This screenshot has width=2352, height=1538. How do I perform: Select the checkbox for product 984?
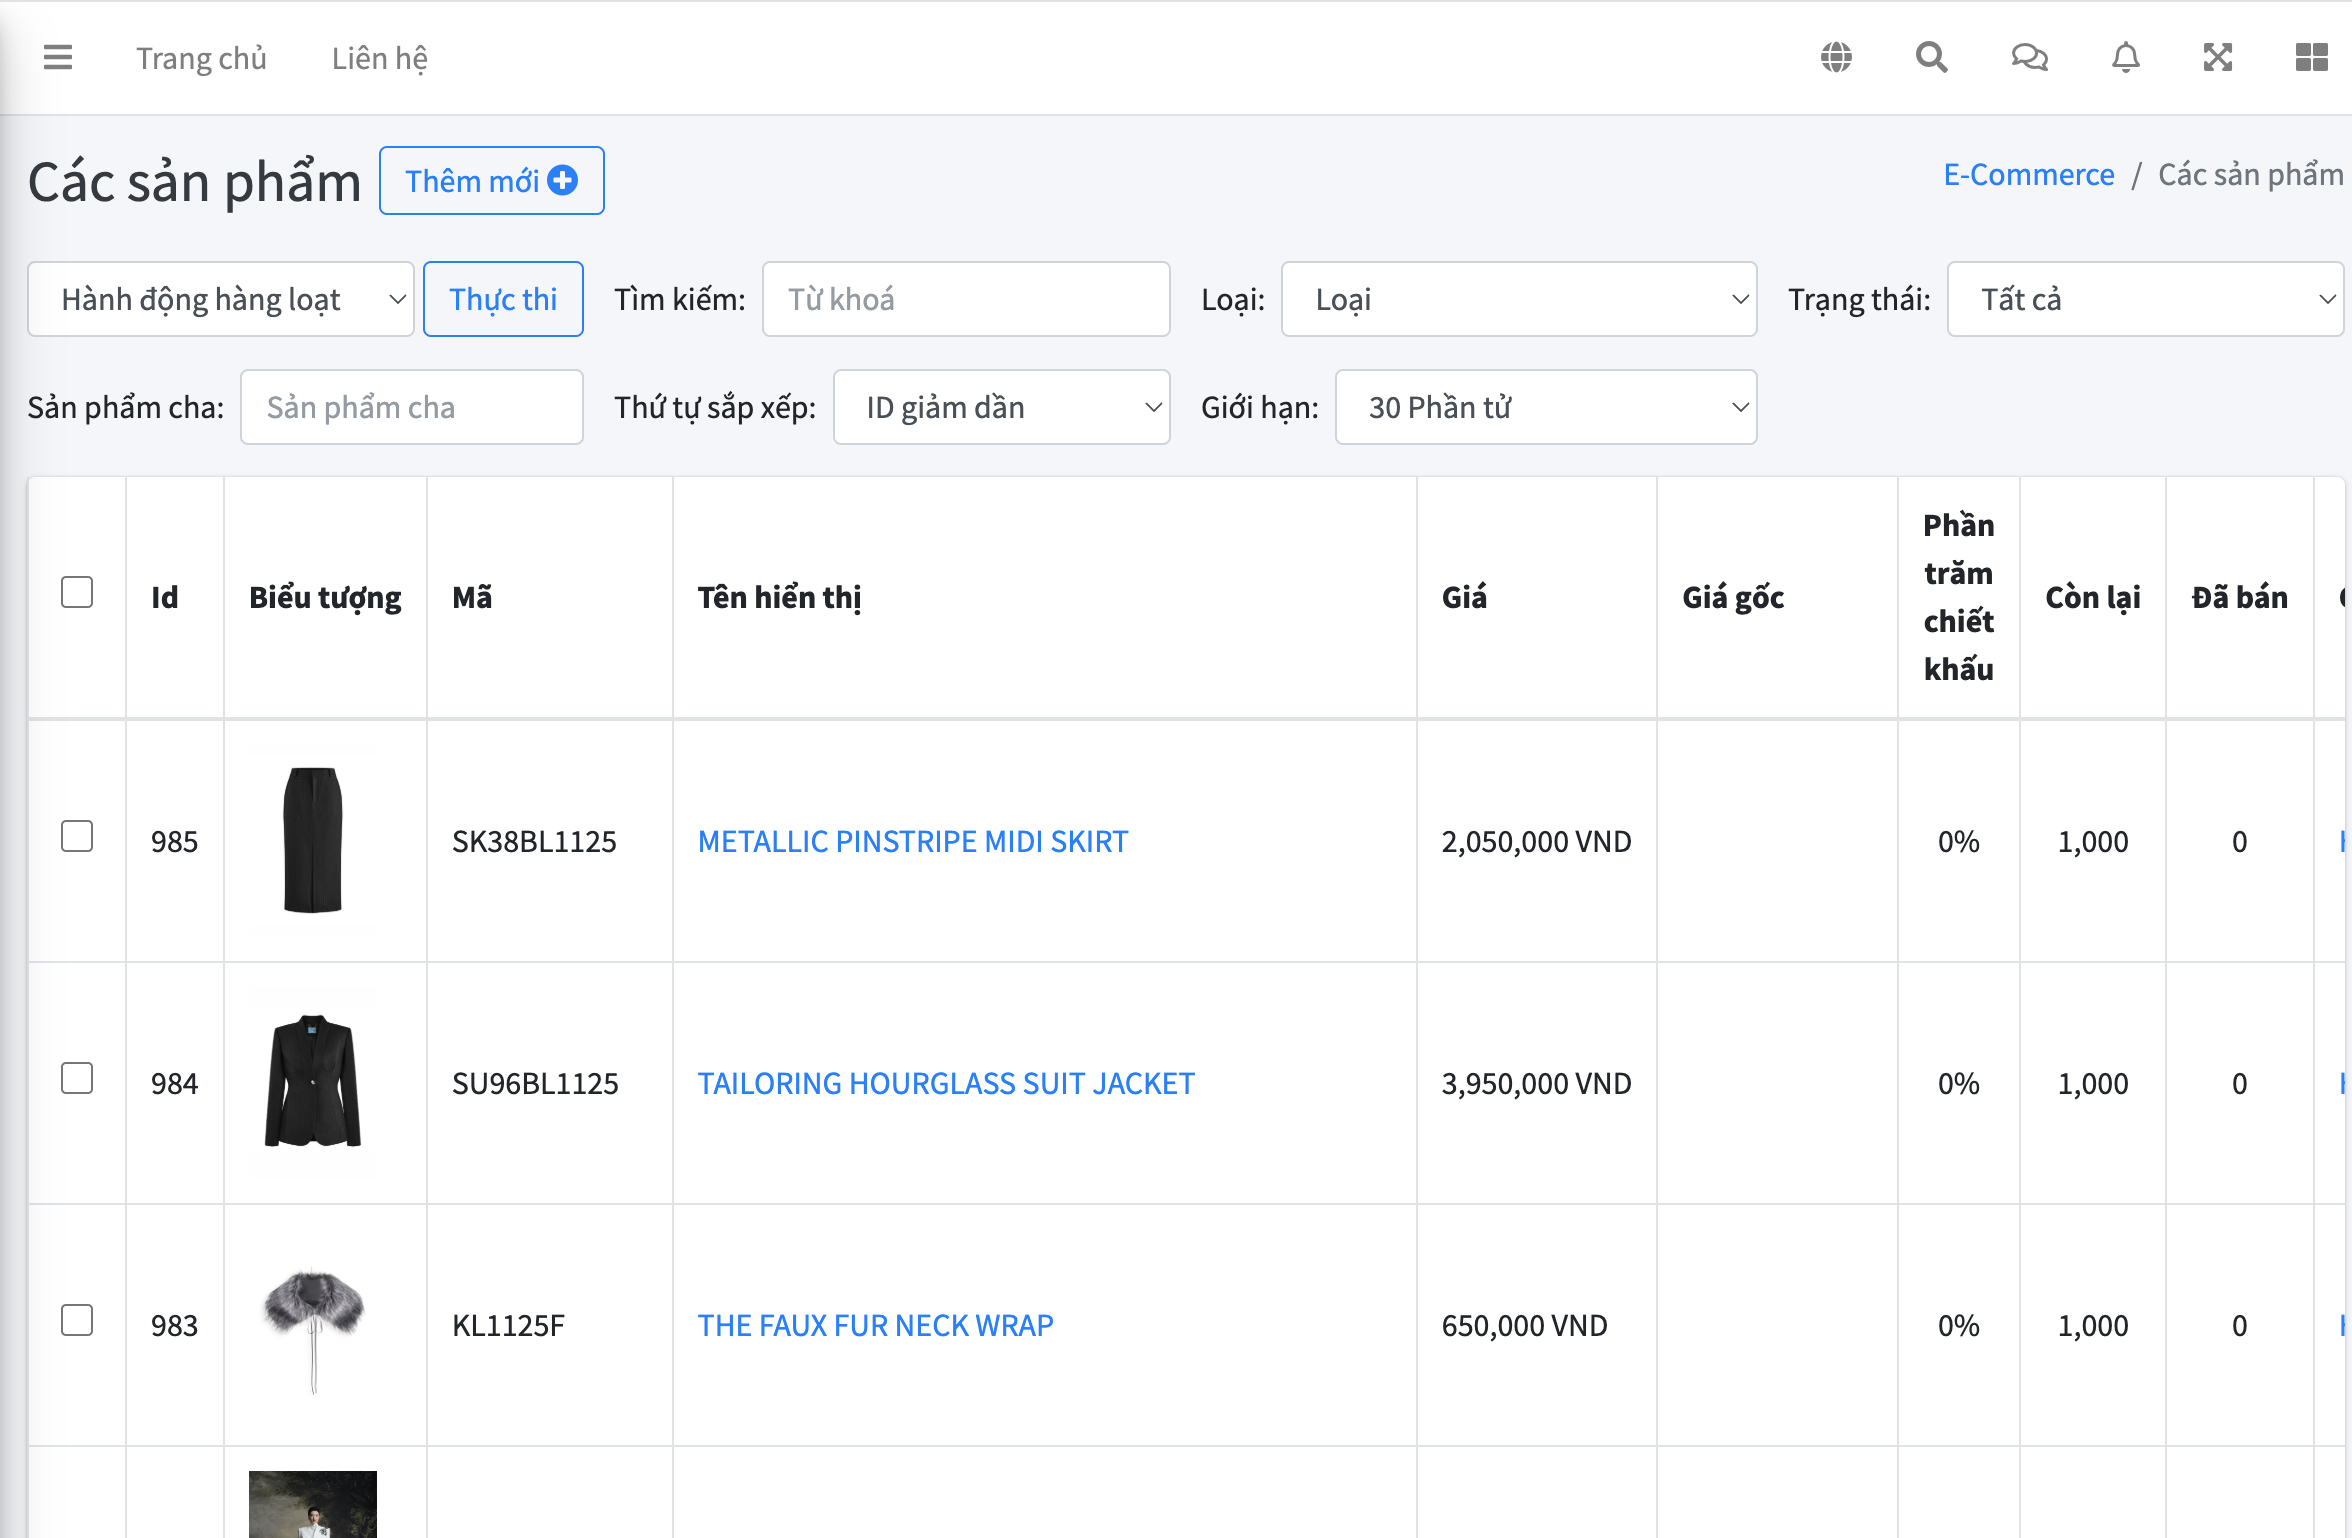tap(77, 1078)
